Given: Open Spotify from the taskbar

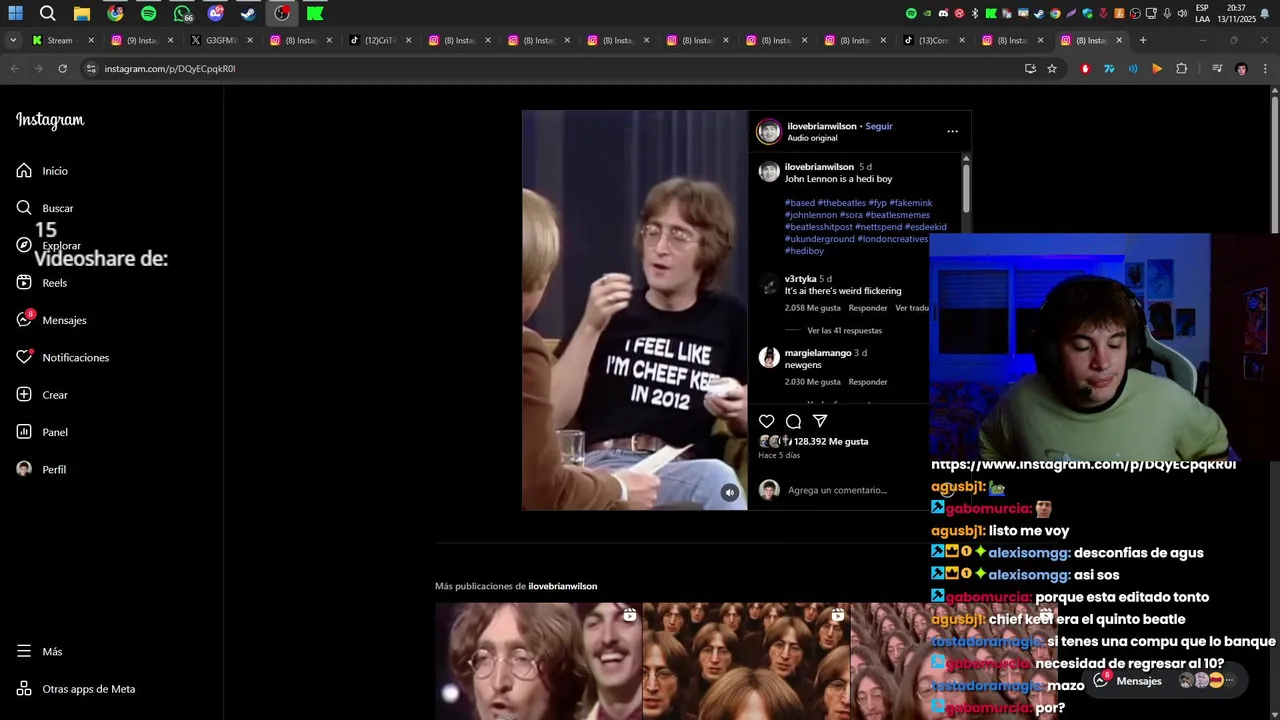Looking at the screenshot, I should [x=148, y=13].
